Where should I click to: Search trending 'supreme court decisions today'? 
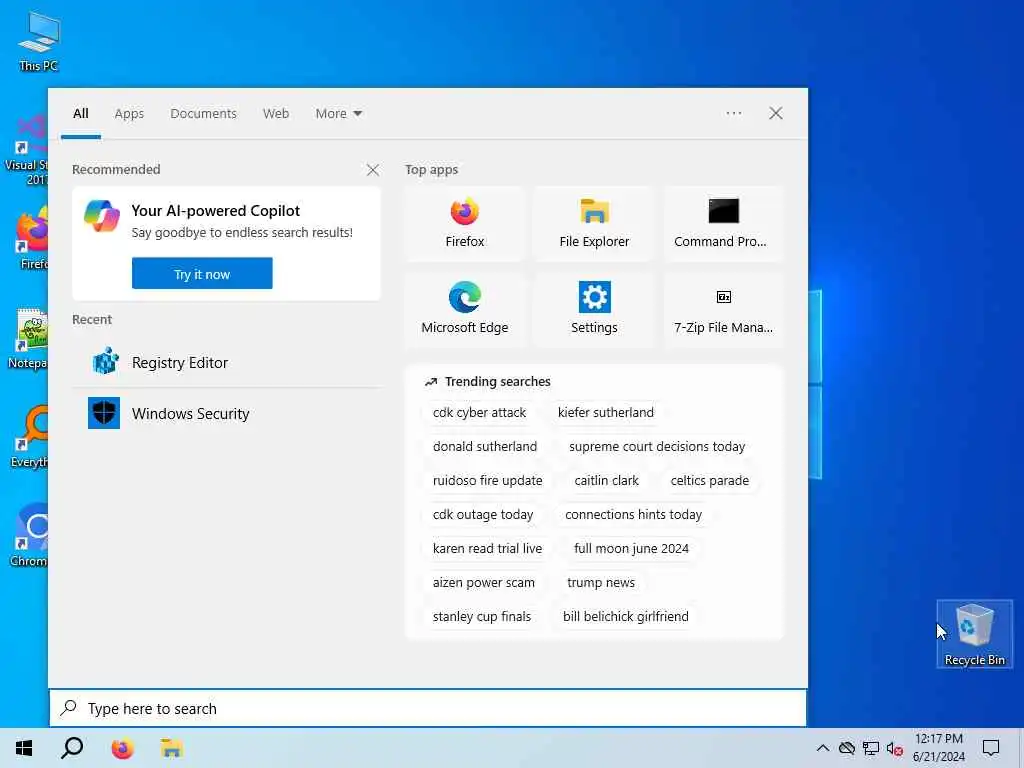click(656, 447)
